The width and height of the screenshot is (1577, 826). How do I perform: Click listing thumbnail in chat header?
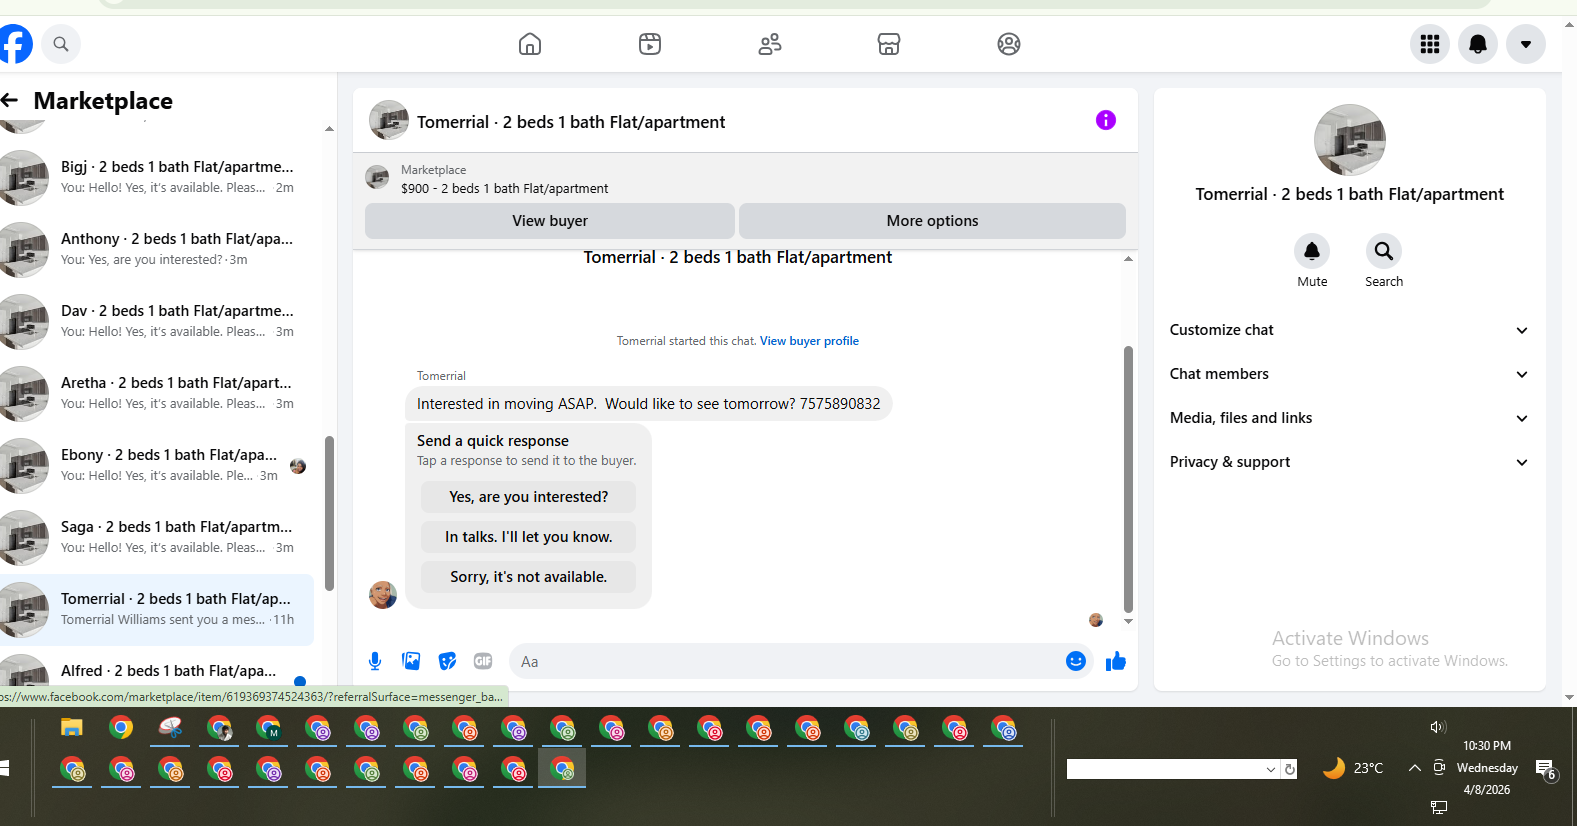coord(389,120)
